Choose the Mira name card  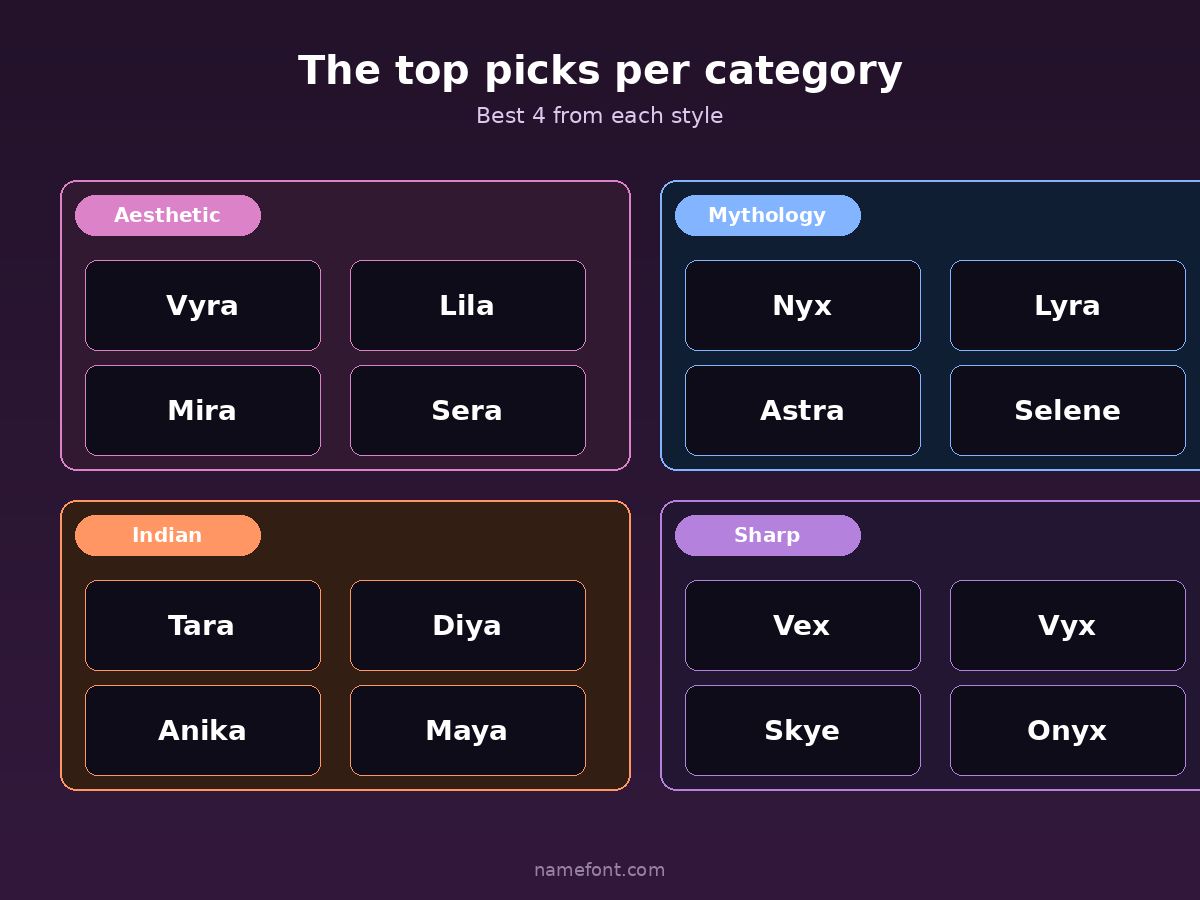(x=203, y=411)
